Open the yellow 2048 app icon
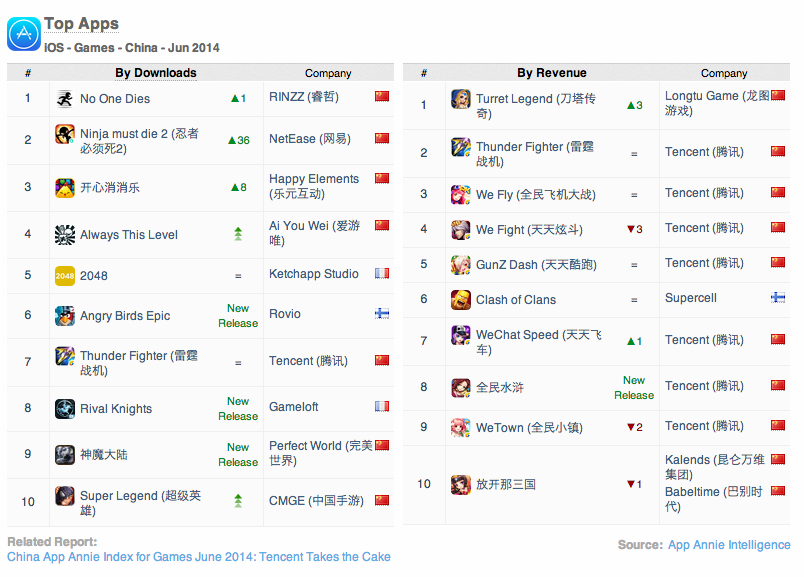The width and height of the screenshot is (804, 577). pos(65,275)
